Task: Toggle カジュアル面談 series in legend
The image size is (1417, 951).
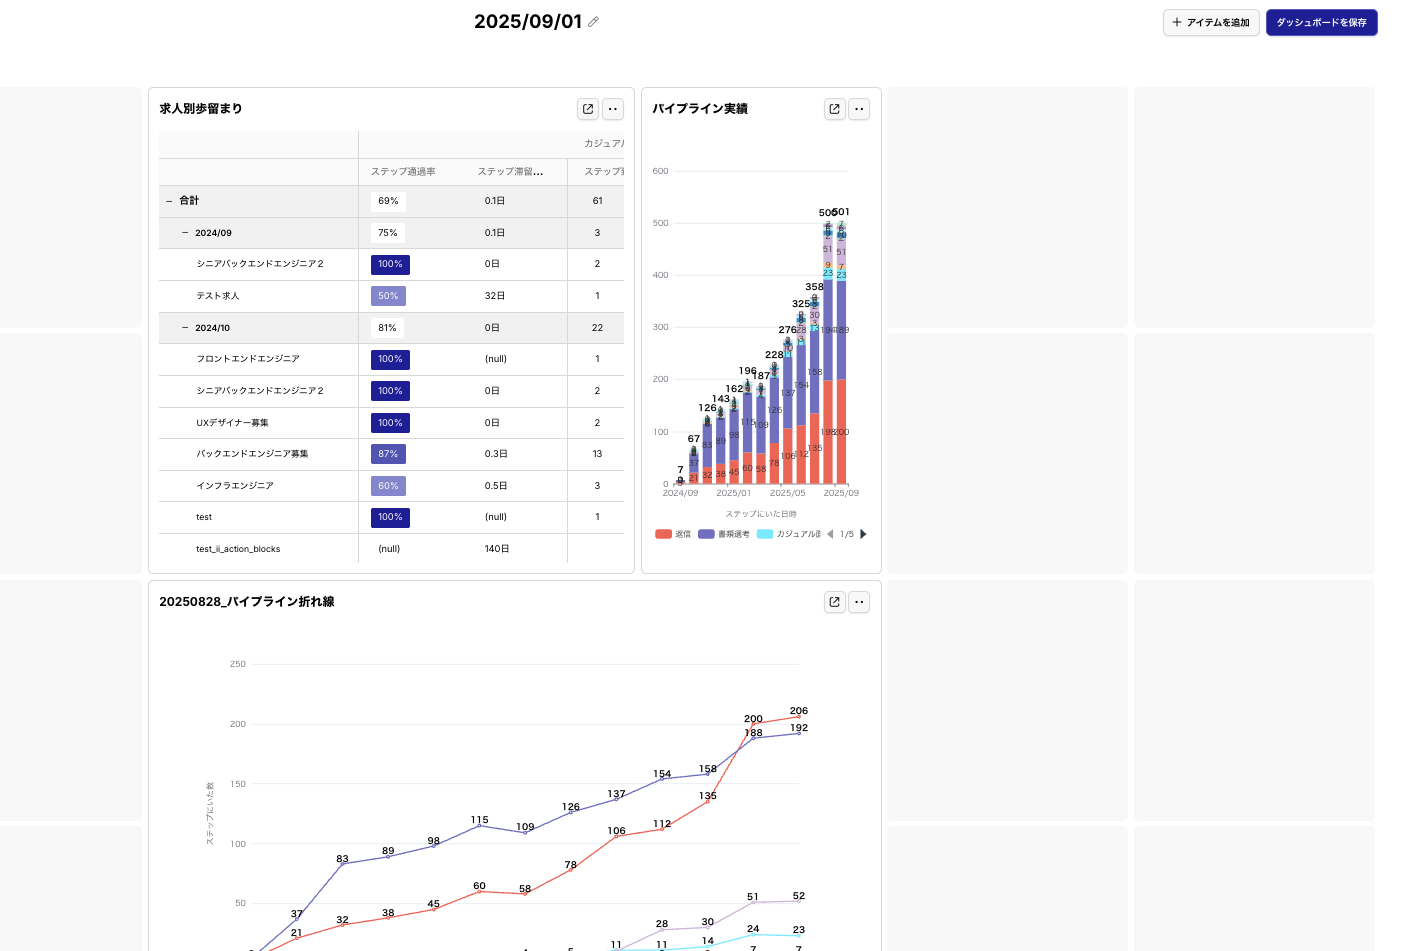Action: [x=790, y=534]
